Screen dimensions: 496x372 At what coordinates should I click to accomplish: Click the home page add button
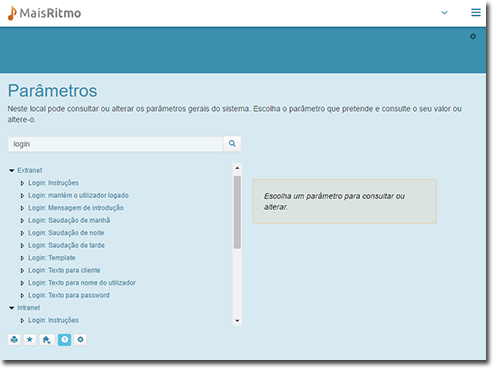click(x=47, y=340)
